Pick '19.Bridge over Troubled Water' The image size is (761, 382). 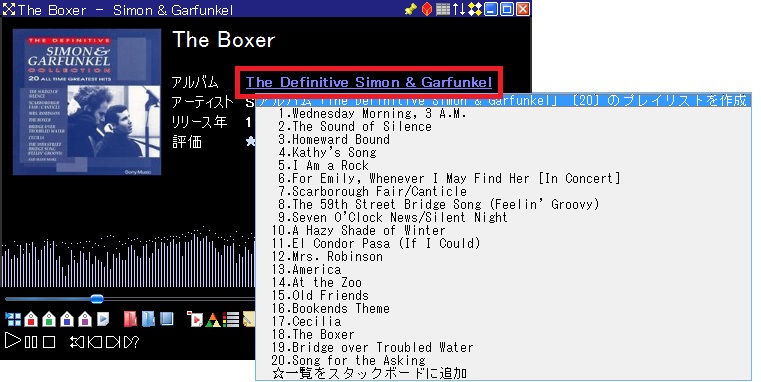[x=503, y=348]
